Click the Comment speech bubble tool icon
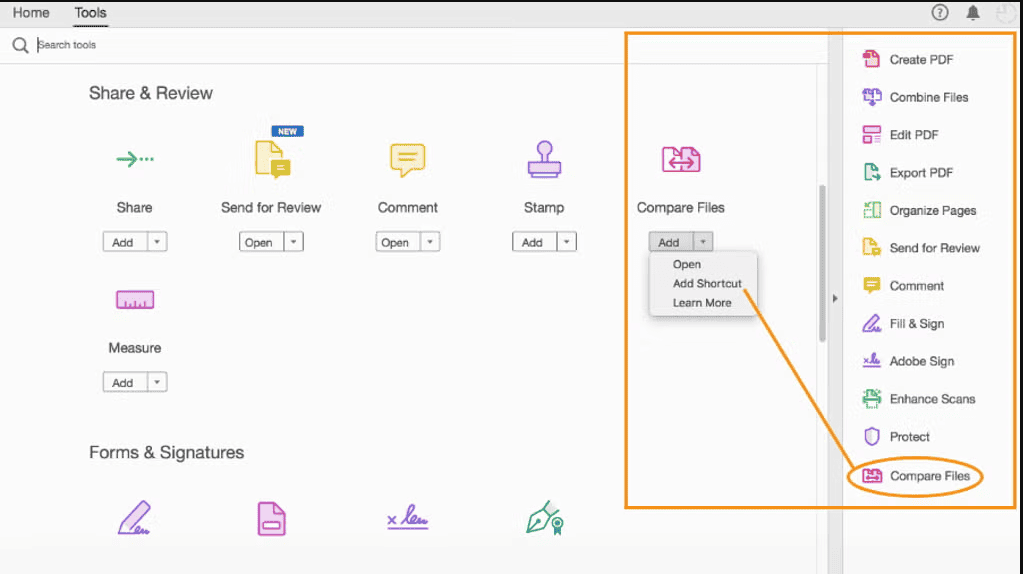 click(x=408, y=160)
